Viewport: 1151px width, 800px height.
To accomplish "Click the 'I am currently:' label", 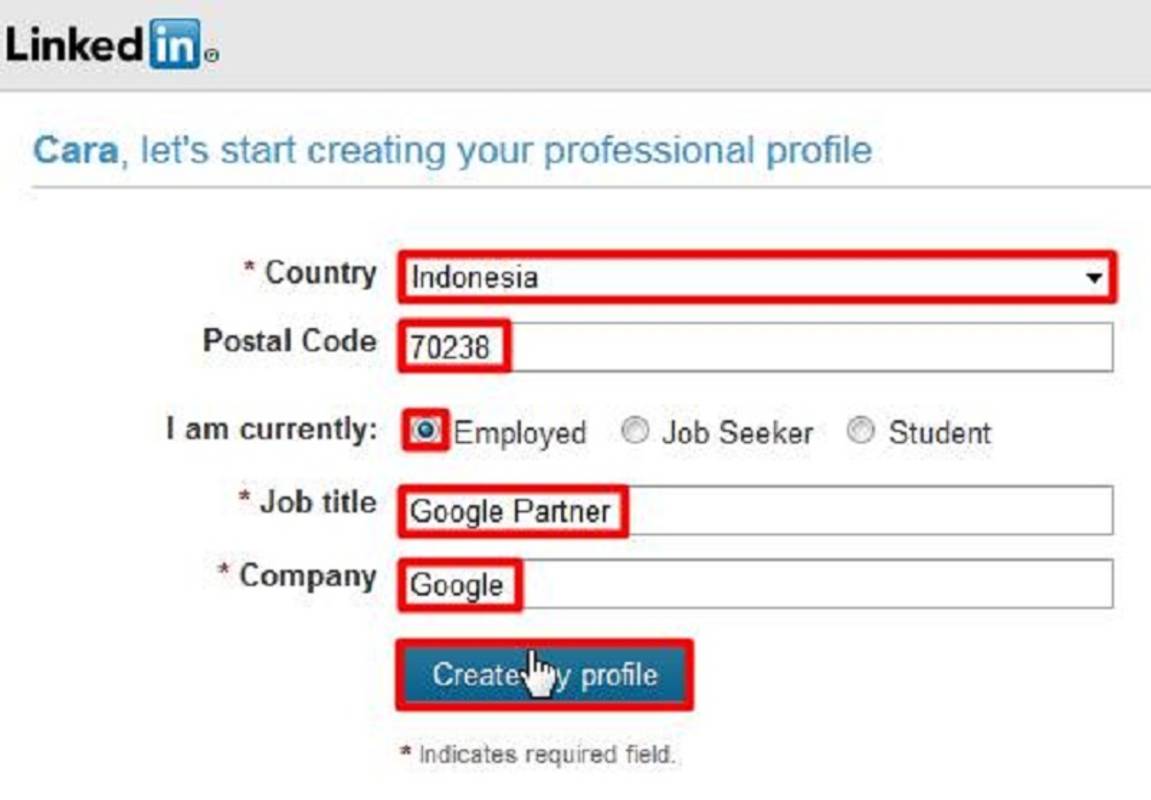I will 272,429.
